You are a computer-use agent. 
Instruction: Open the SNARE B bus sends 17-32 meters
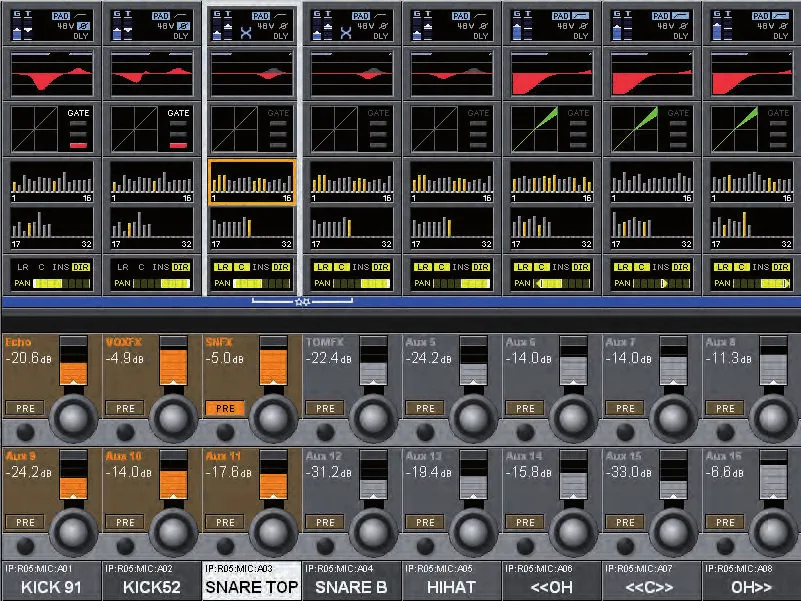click(351, 228)
